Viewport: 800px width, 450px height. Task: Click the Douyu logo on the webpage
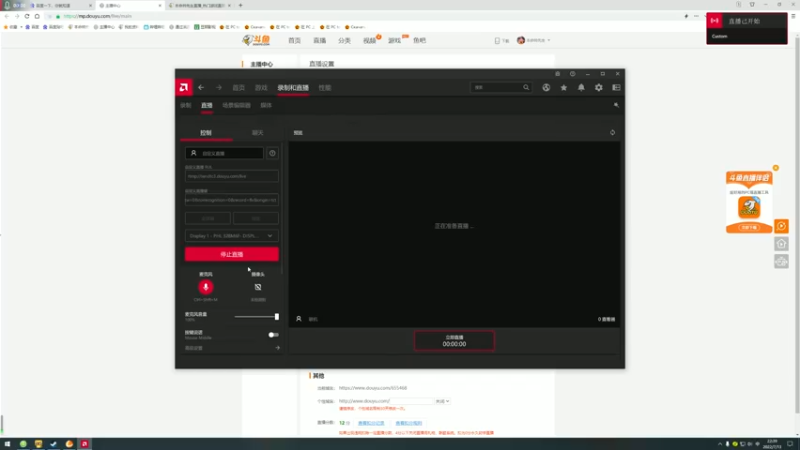(256, 40)
